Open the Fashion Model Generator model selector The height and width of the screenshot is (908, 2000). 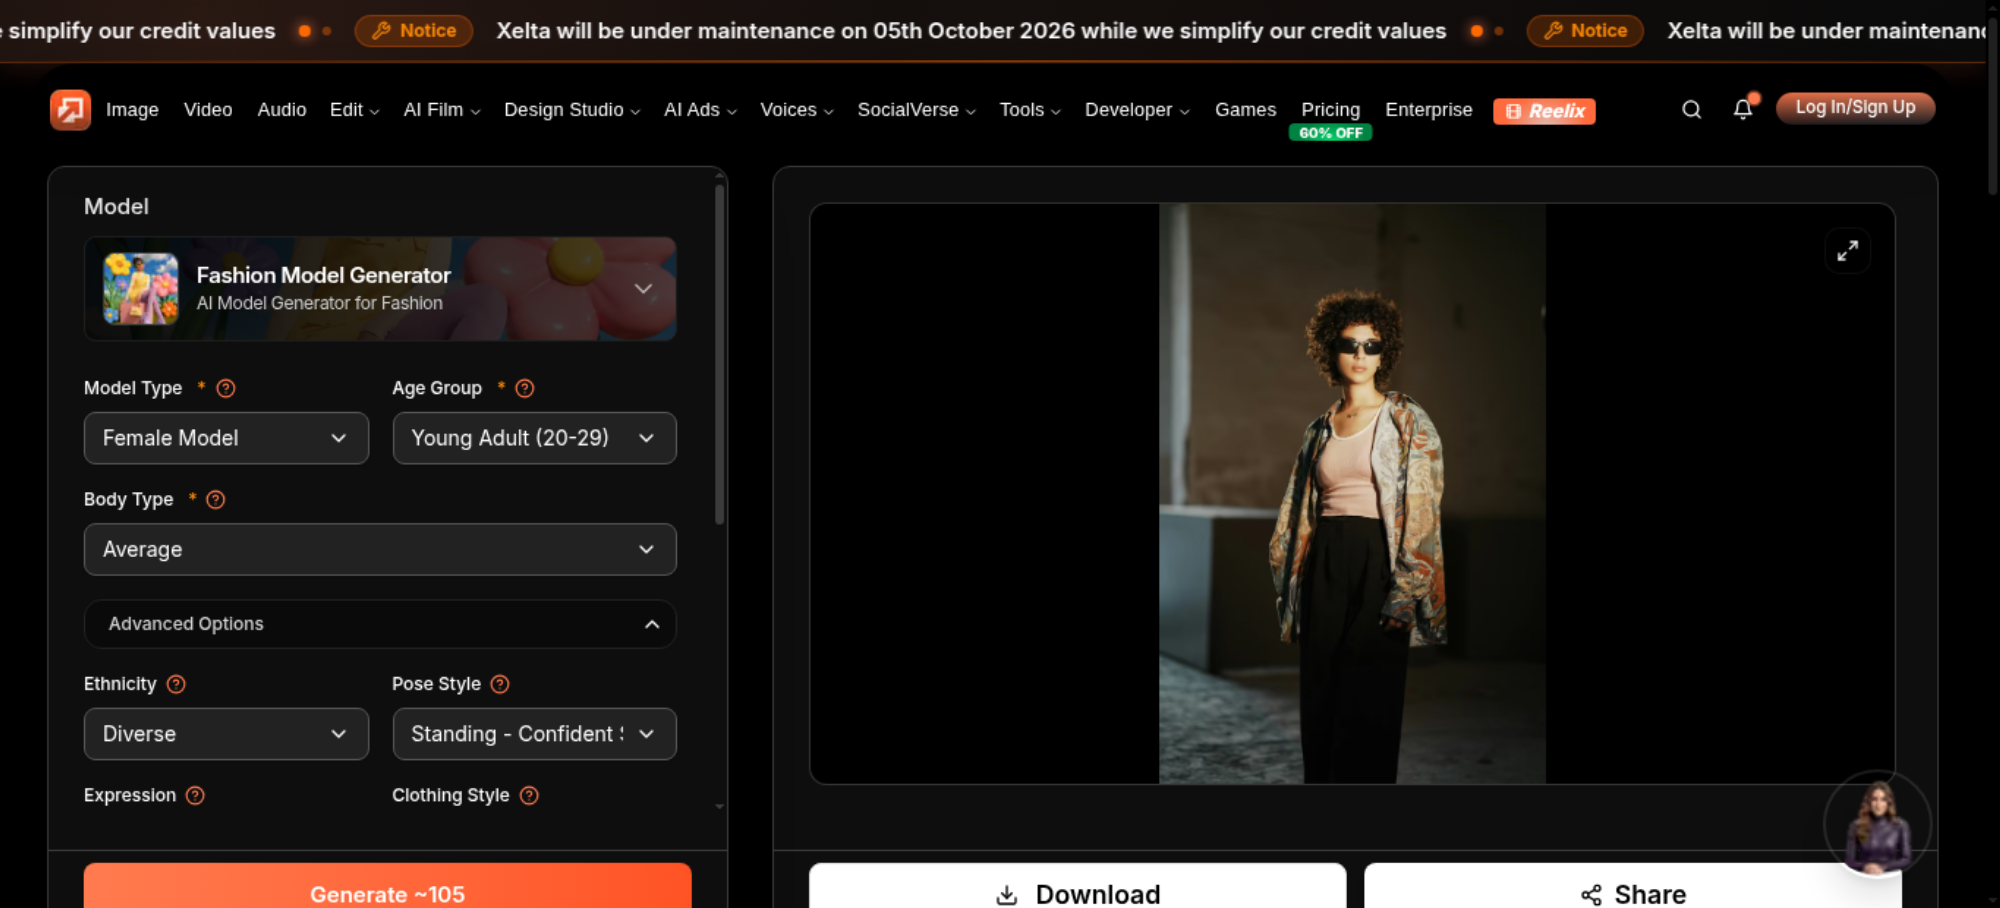[380, 289]
